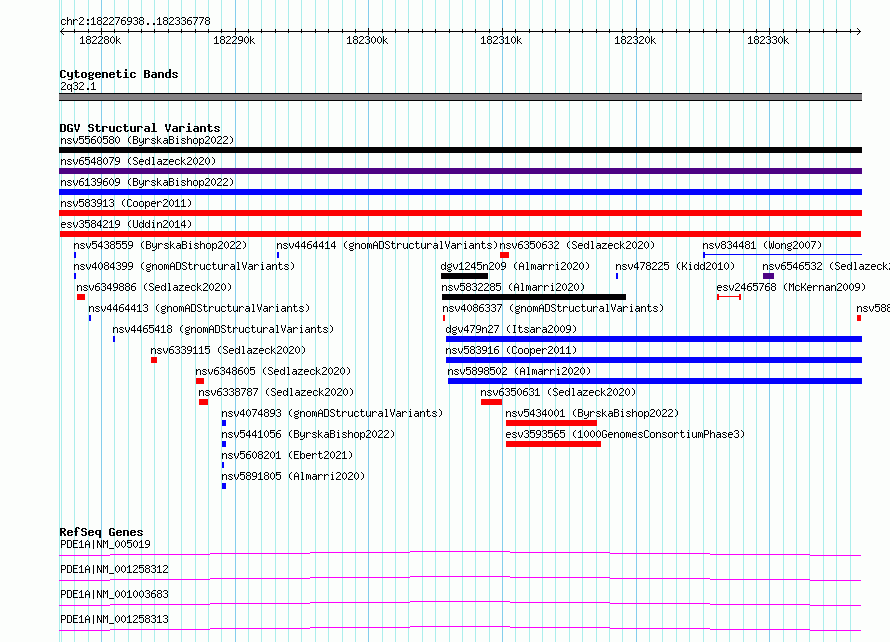Open nsv4086337 (gnomADStructuralVariants) label

[x=553, y=308]
